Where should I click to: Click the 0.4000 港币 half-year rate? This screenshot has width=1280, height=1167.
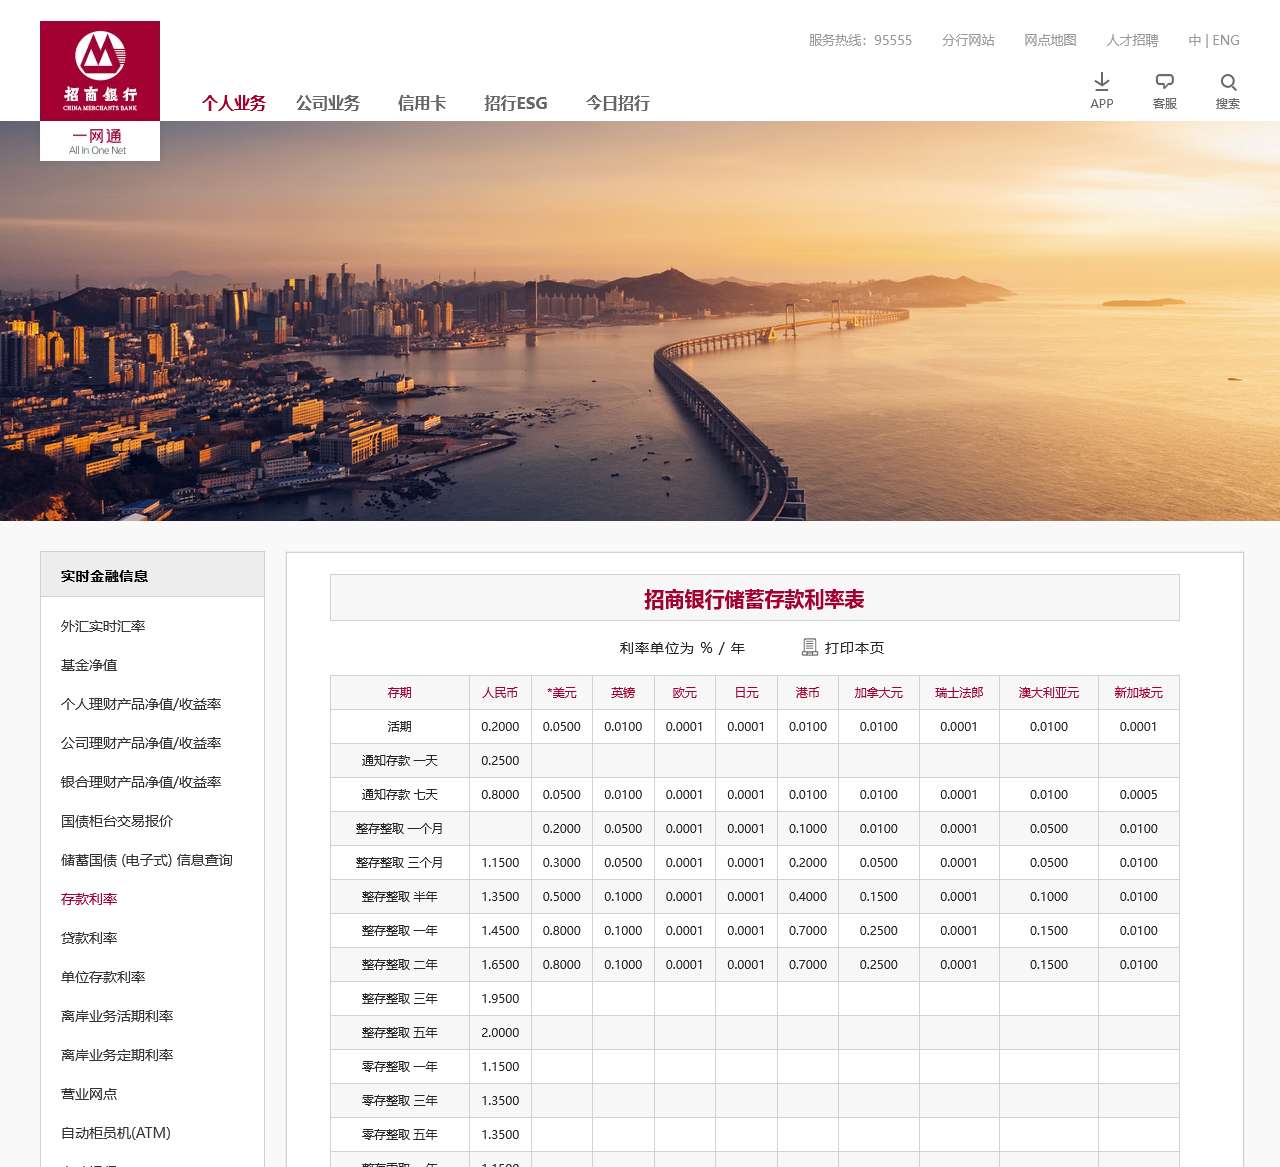[x=808, y=897]
